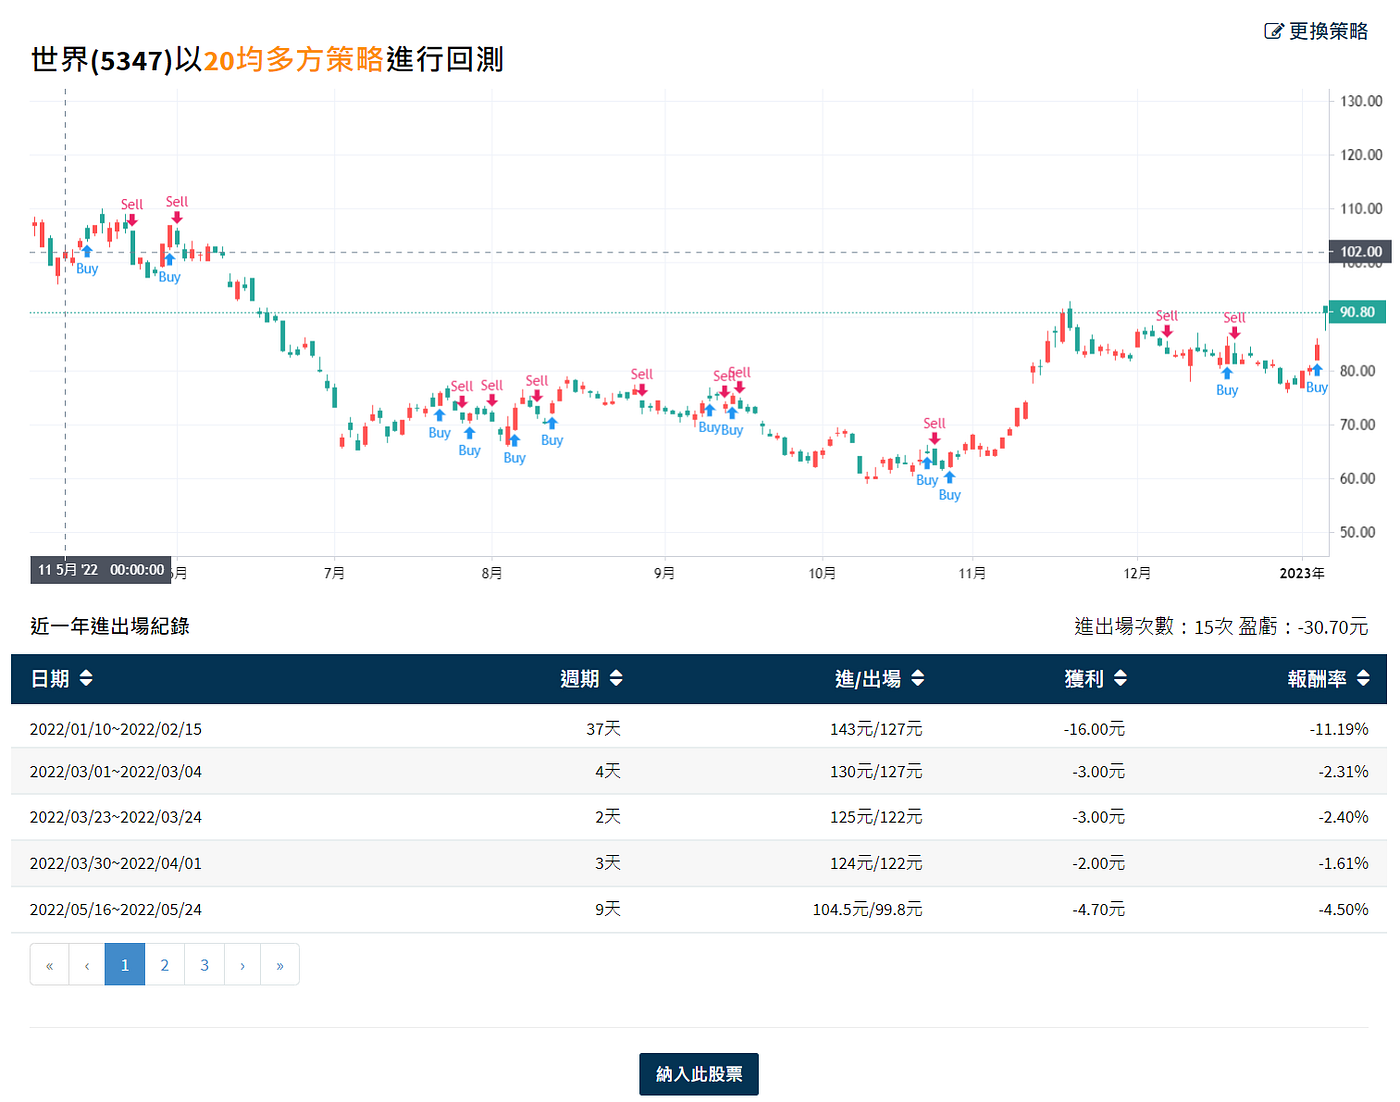The width and height of the screenshot is (1400, 1102).
Task: Click the 20均多方策略 strategy name text
Action: pos(294,60)
